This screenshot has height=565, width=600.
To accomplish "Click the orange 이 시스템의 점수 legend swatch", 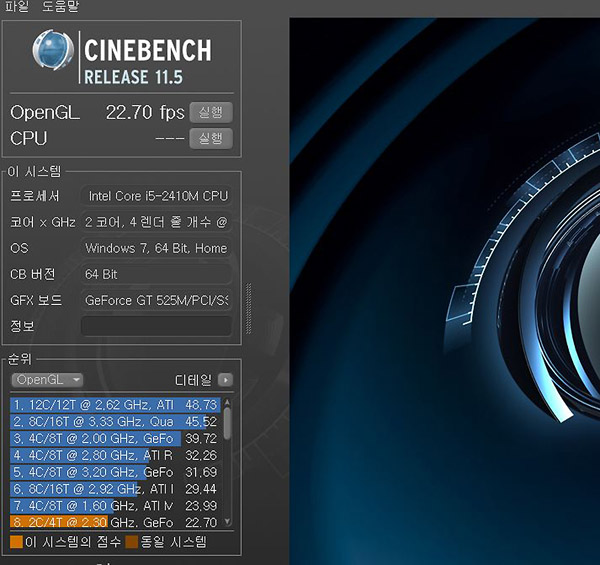I will point(16,542).
